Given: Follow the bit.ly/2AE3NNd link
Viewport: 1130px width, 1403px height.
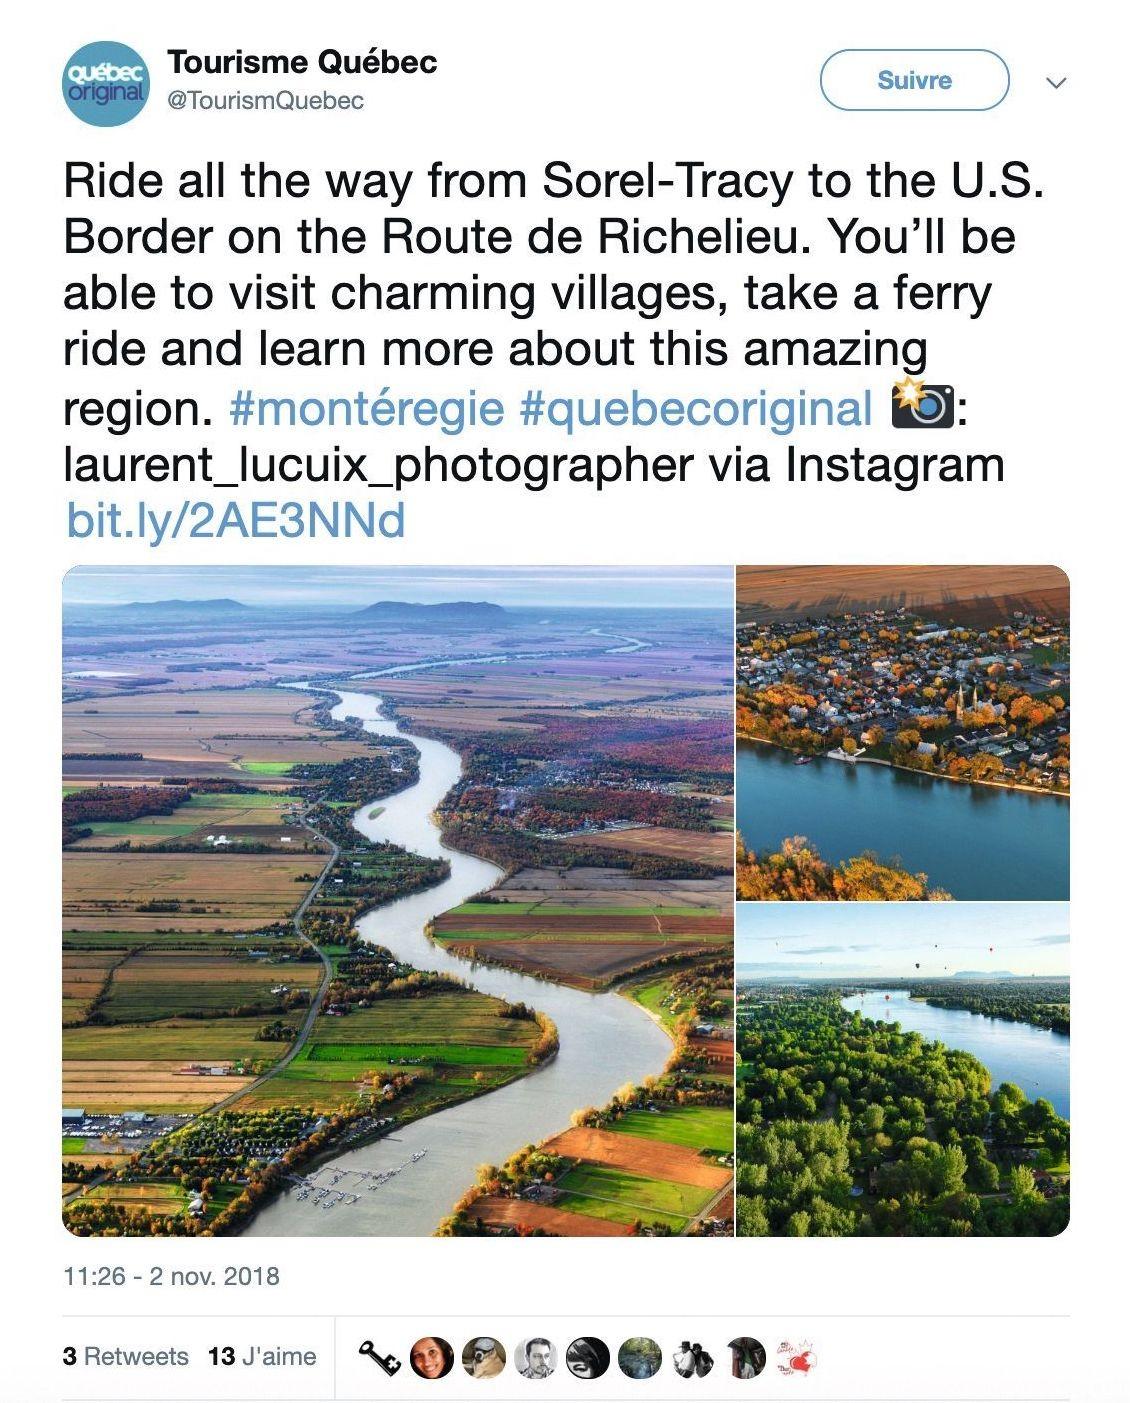Looking at the screenshot, I should coord(236,521).
